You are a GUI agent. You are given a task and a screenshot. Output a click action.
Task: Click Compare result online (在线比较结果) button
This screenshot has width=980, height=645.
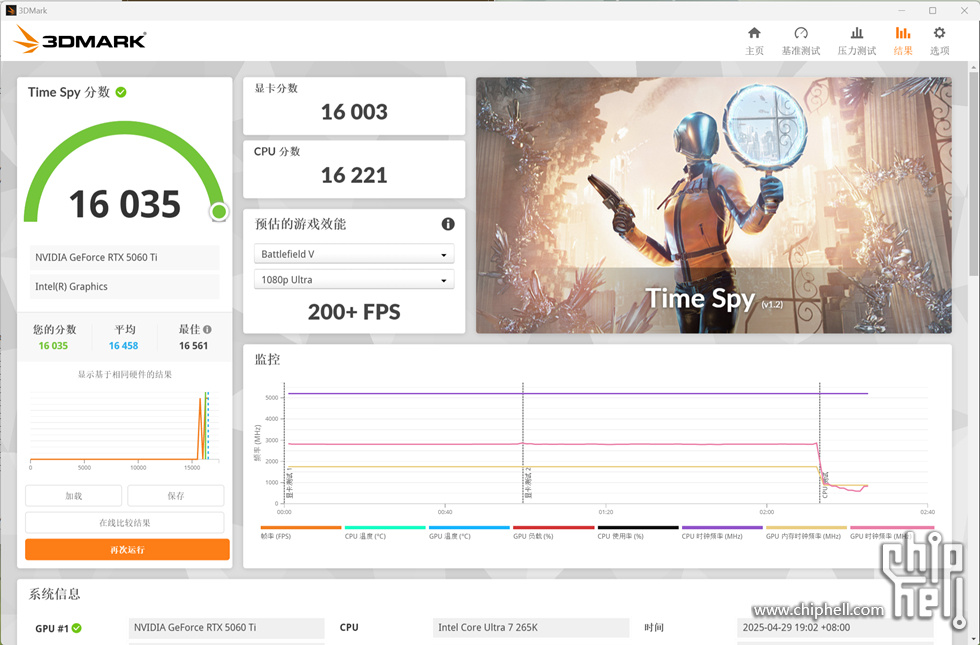click(124, 522)
